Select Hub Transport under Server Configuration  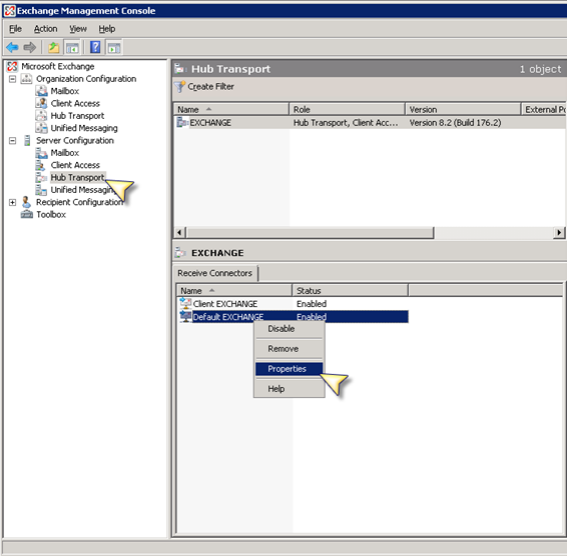tap(77, 178)
